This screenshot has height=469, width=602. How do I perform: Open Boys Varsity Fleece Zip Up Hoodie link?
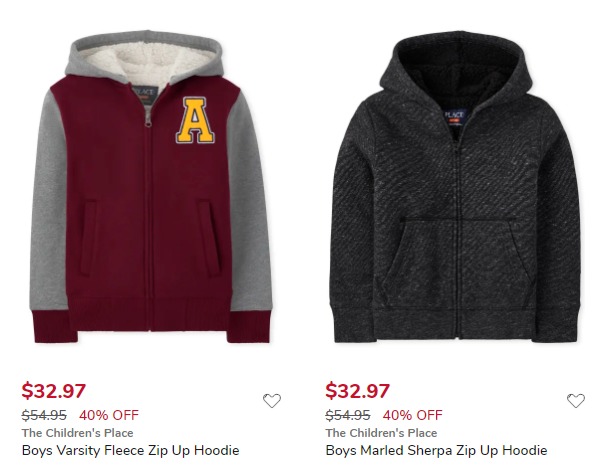[x=131, y=450]
